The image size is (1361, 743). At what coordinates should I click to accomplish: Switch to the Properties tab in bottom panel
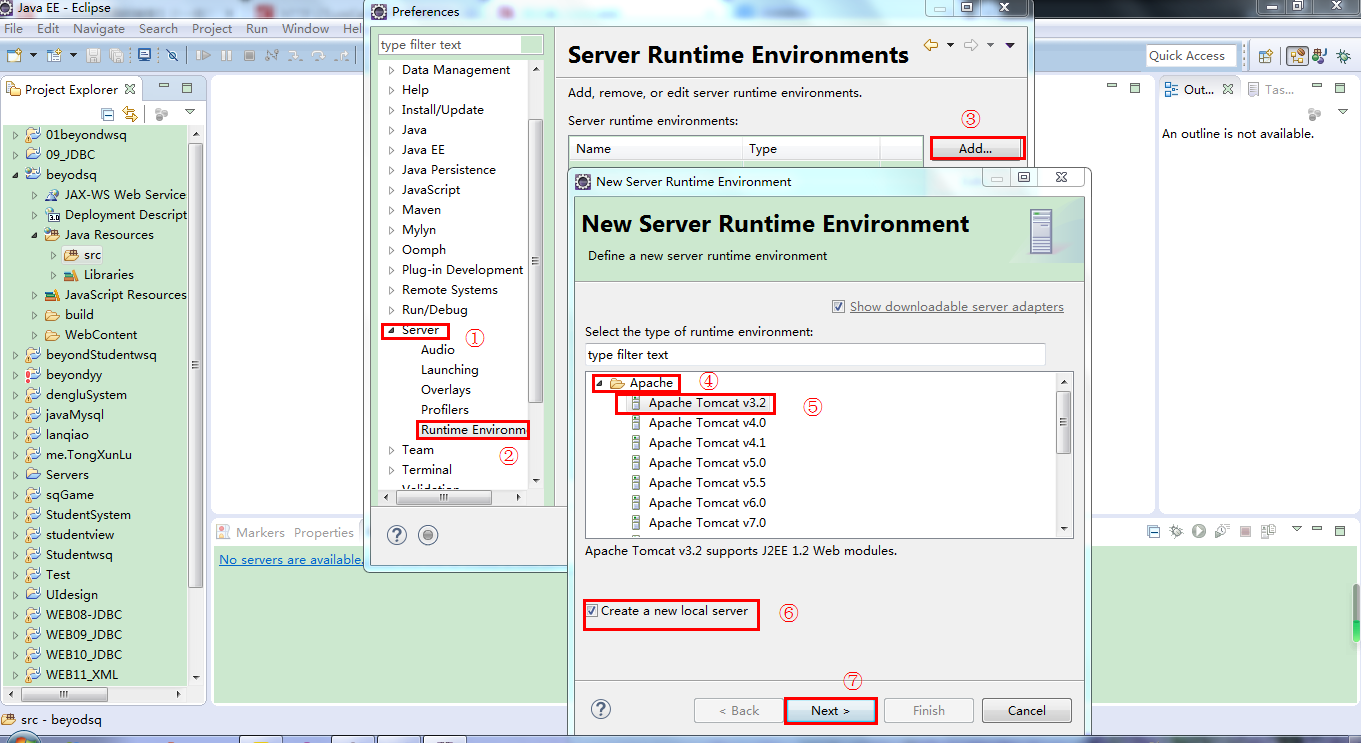coord(324,533)
